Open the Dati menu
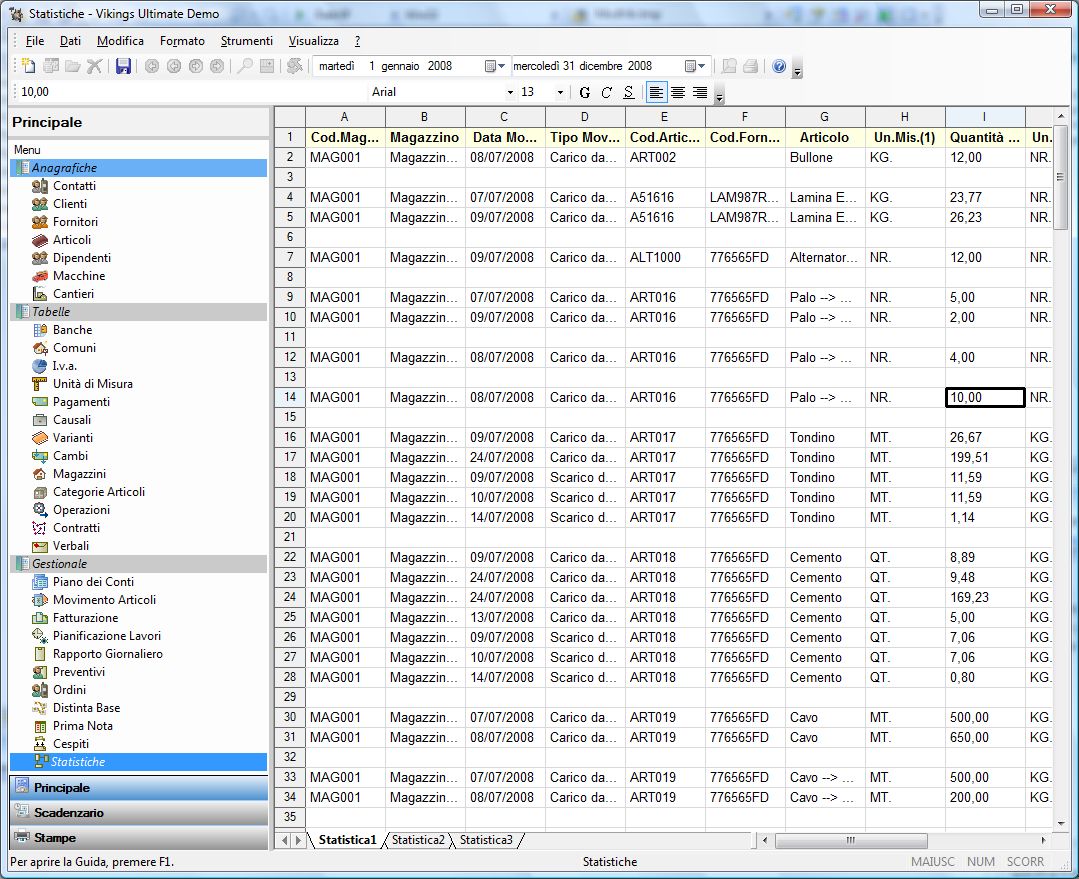This screenshot has height=879, width=1079. click(x=70, y=41)
